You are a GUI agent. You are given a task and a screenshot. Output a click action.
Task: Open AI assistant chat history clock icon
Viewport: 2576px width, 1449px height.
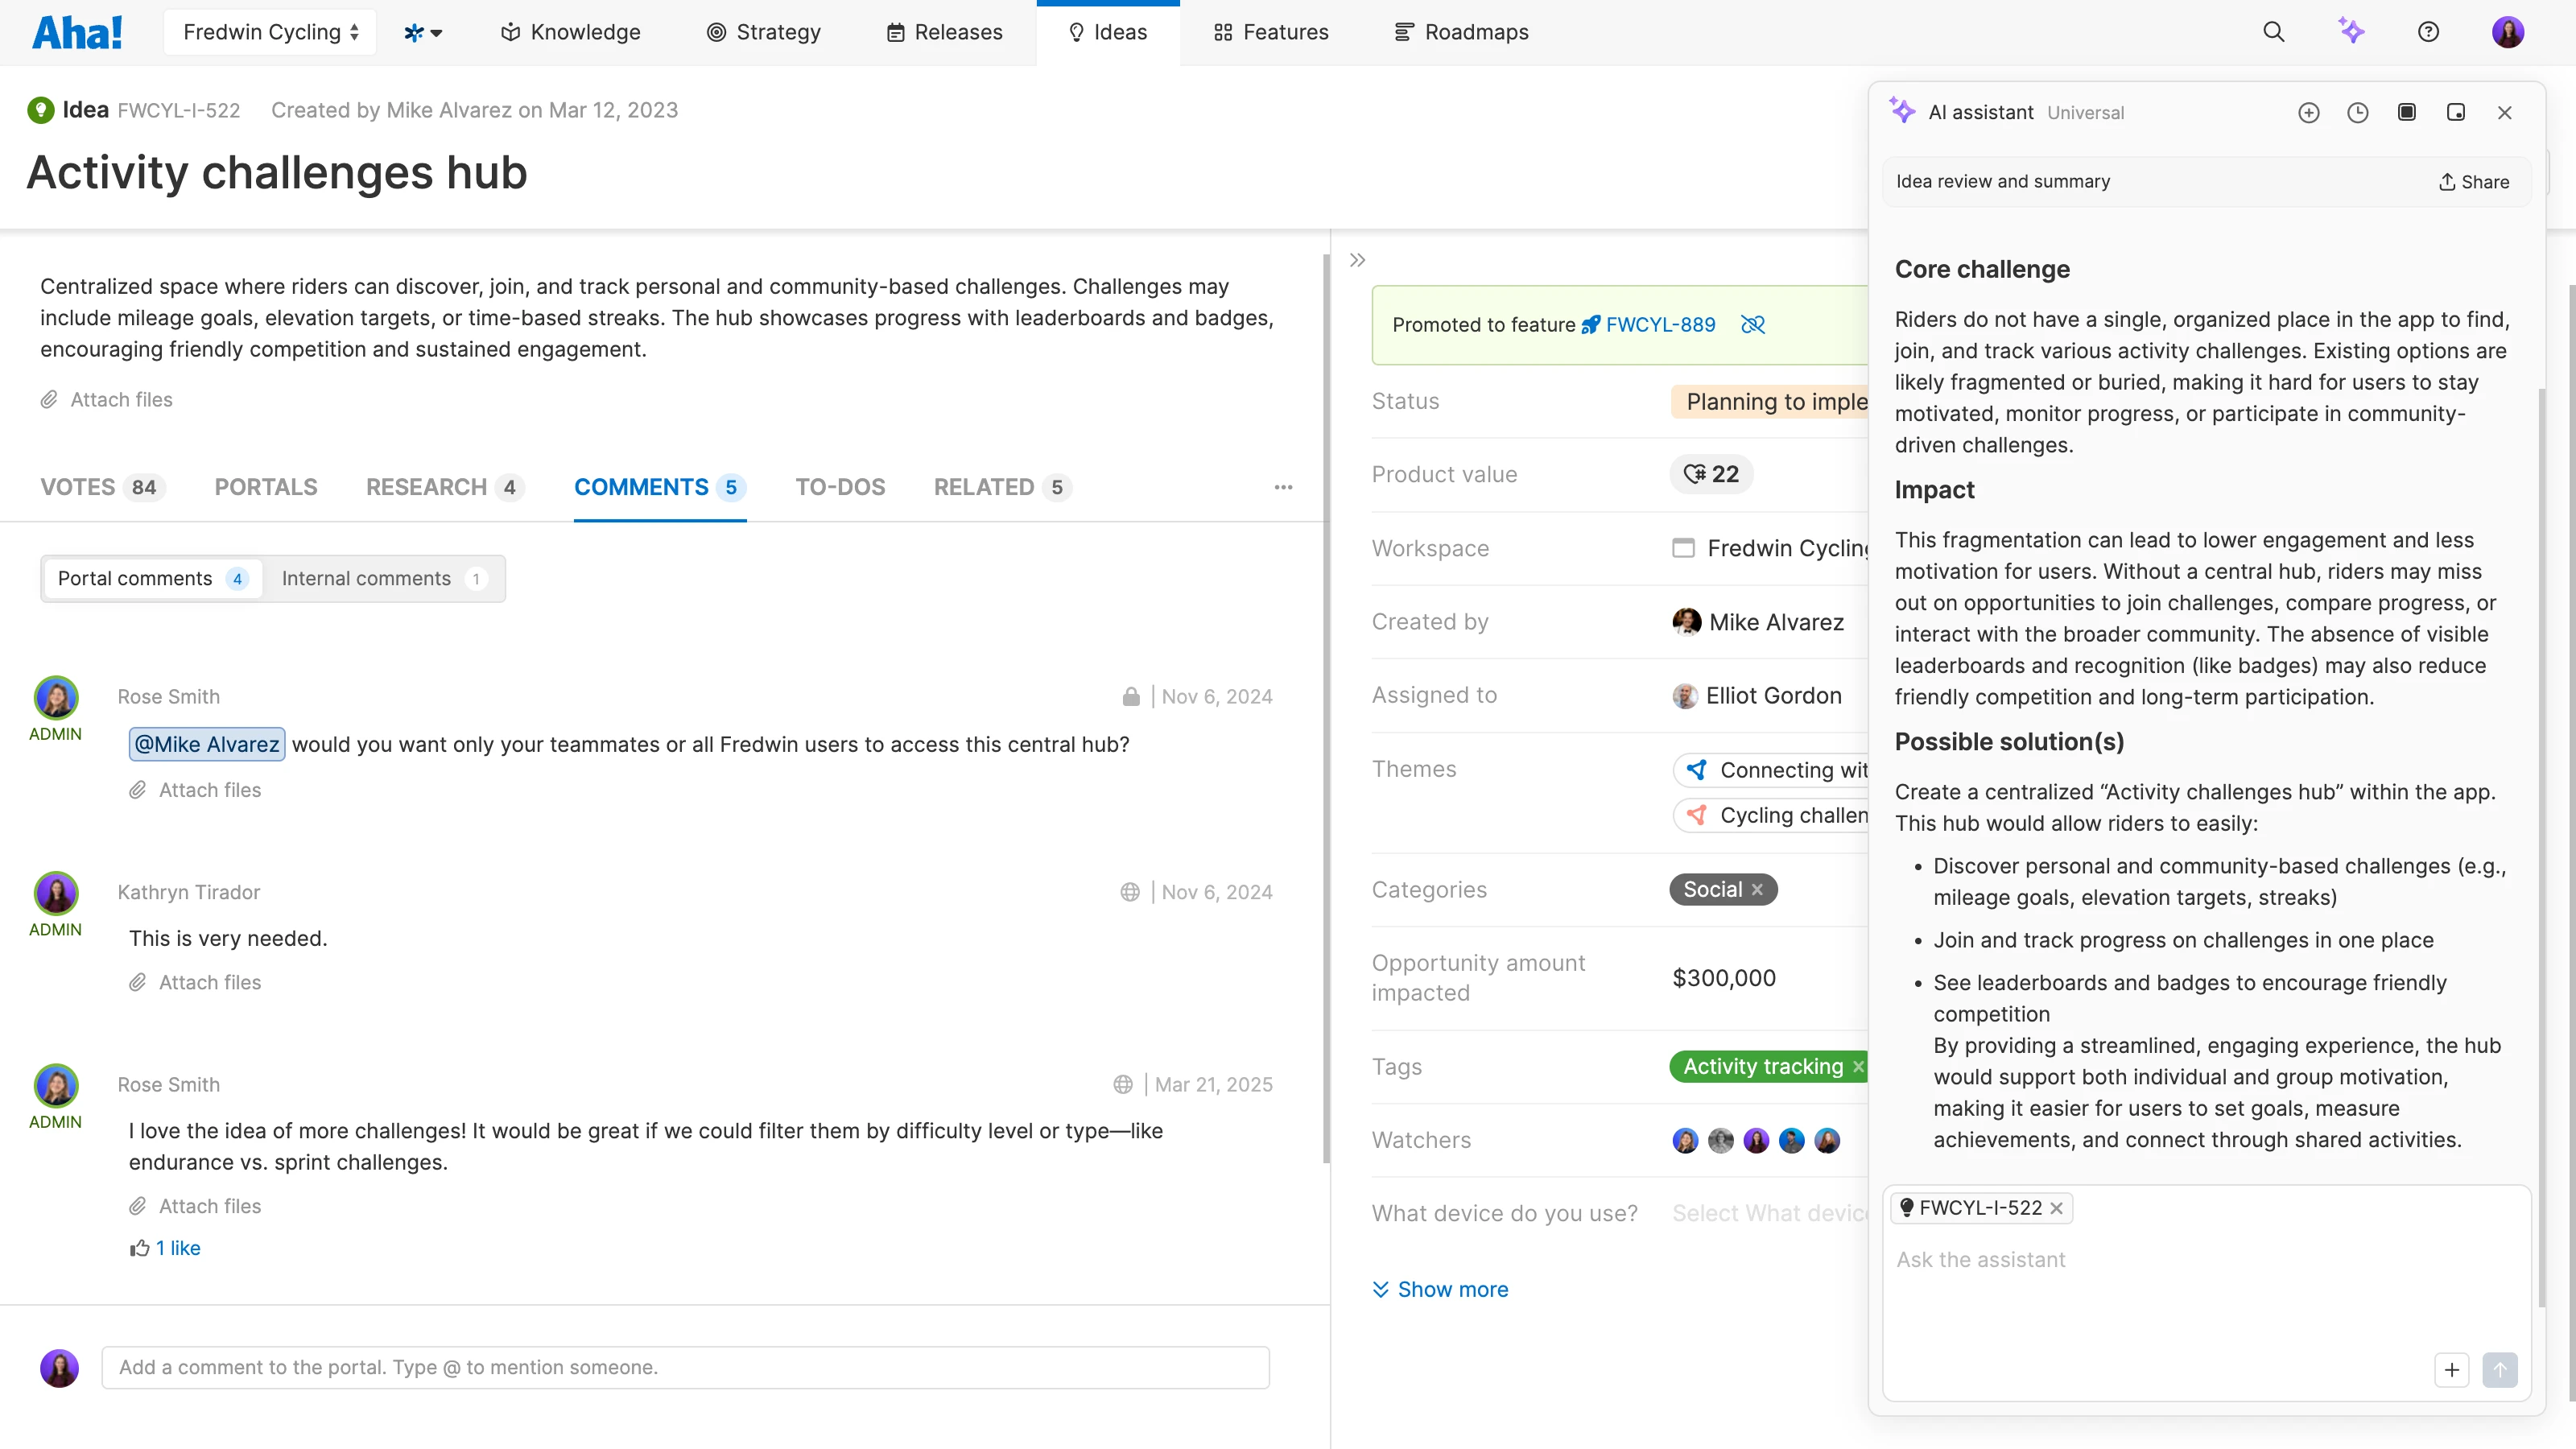[2358, 112]
